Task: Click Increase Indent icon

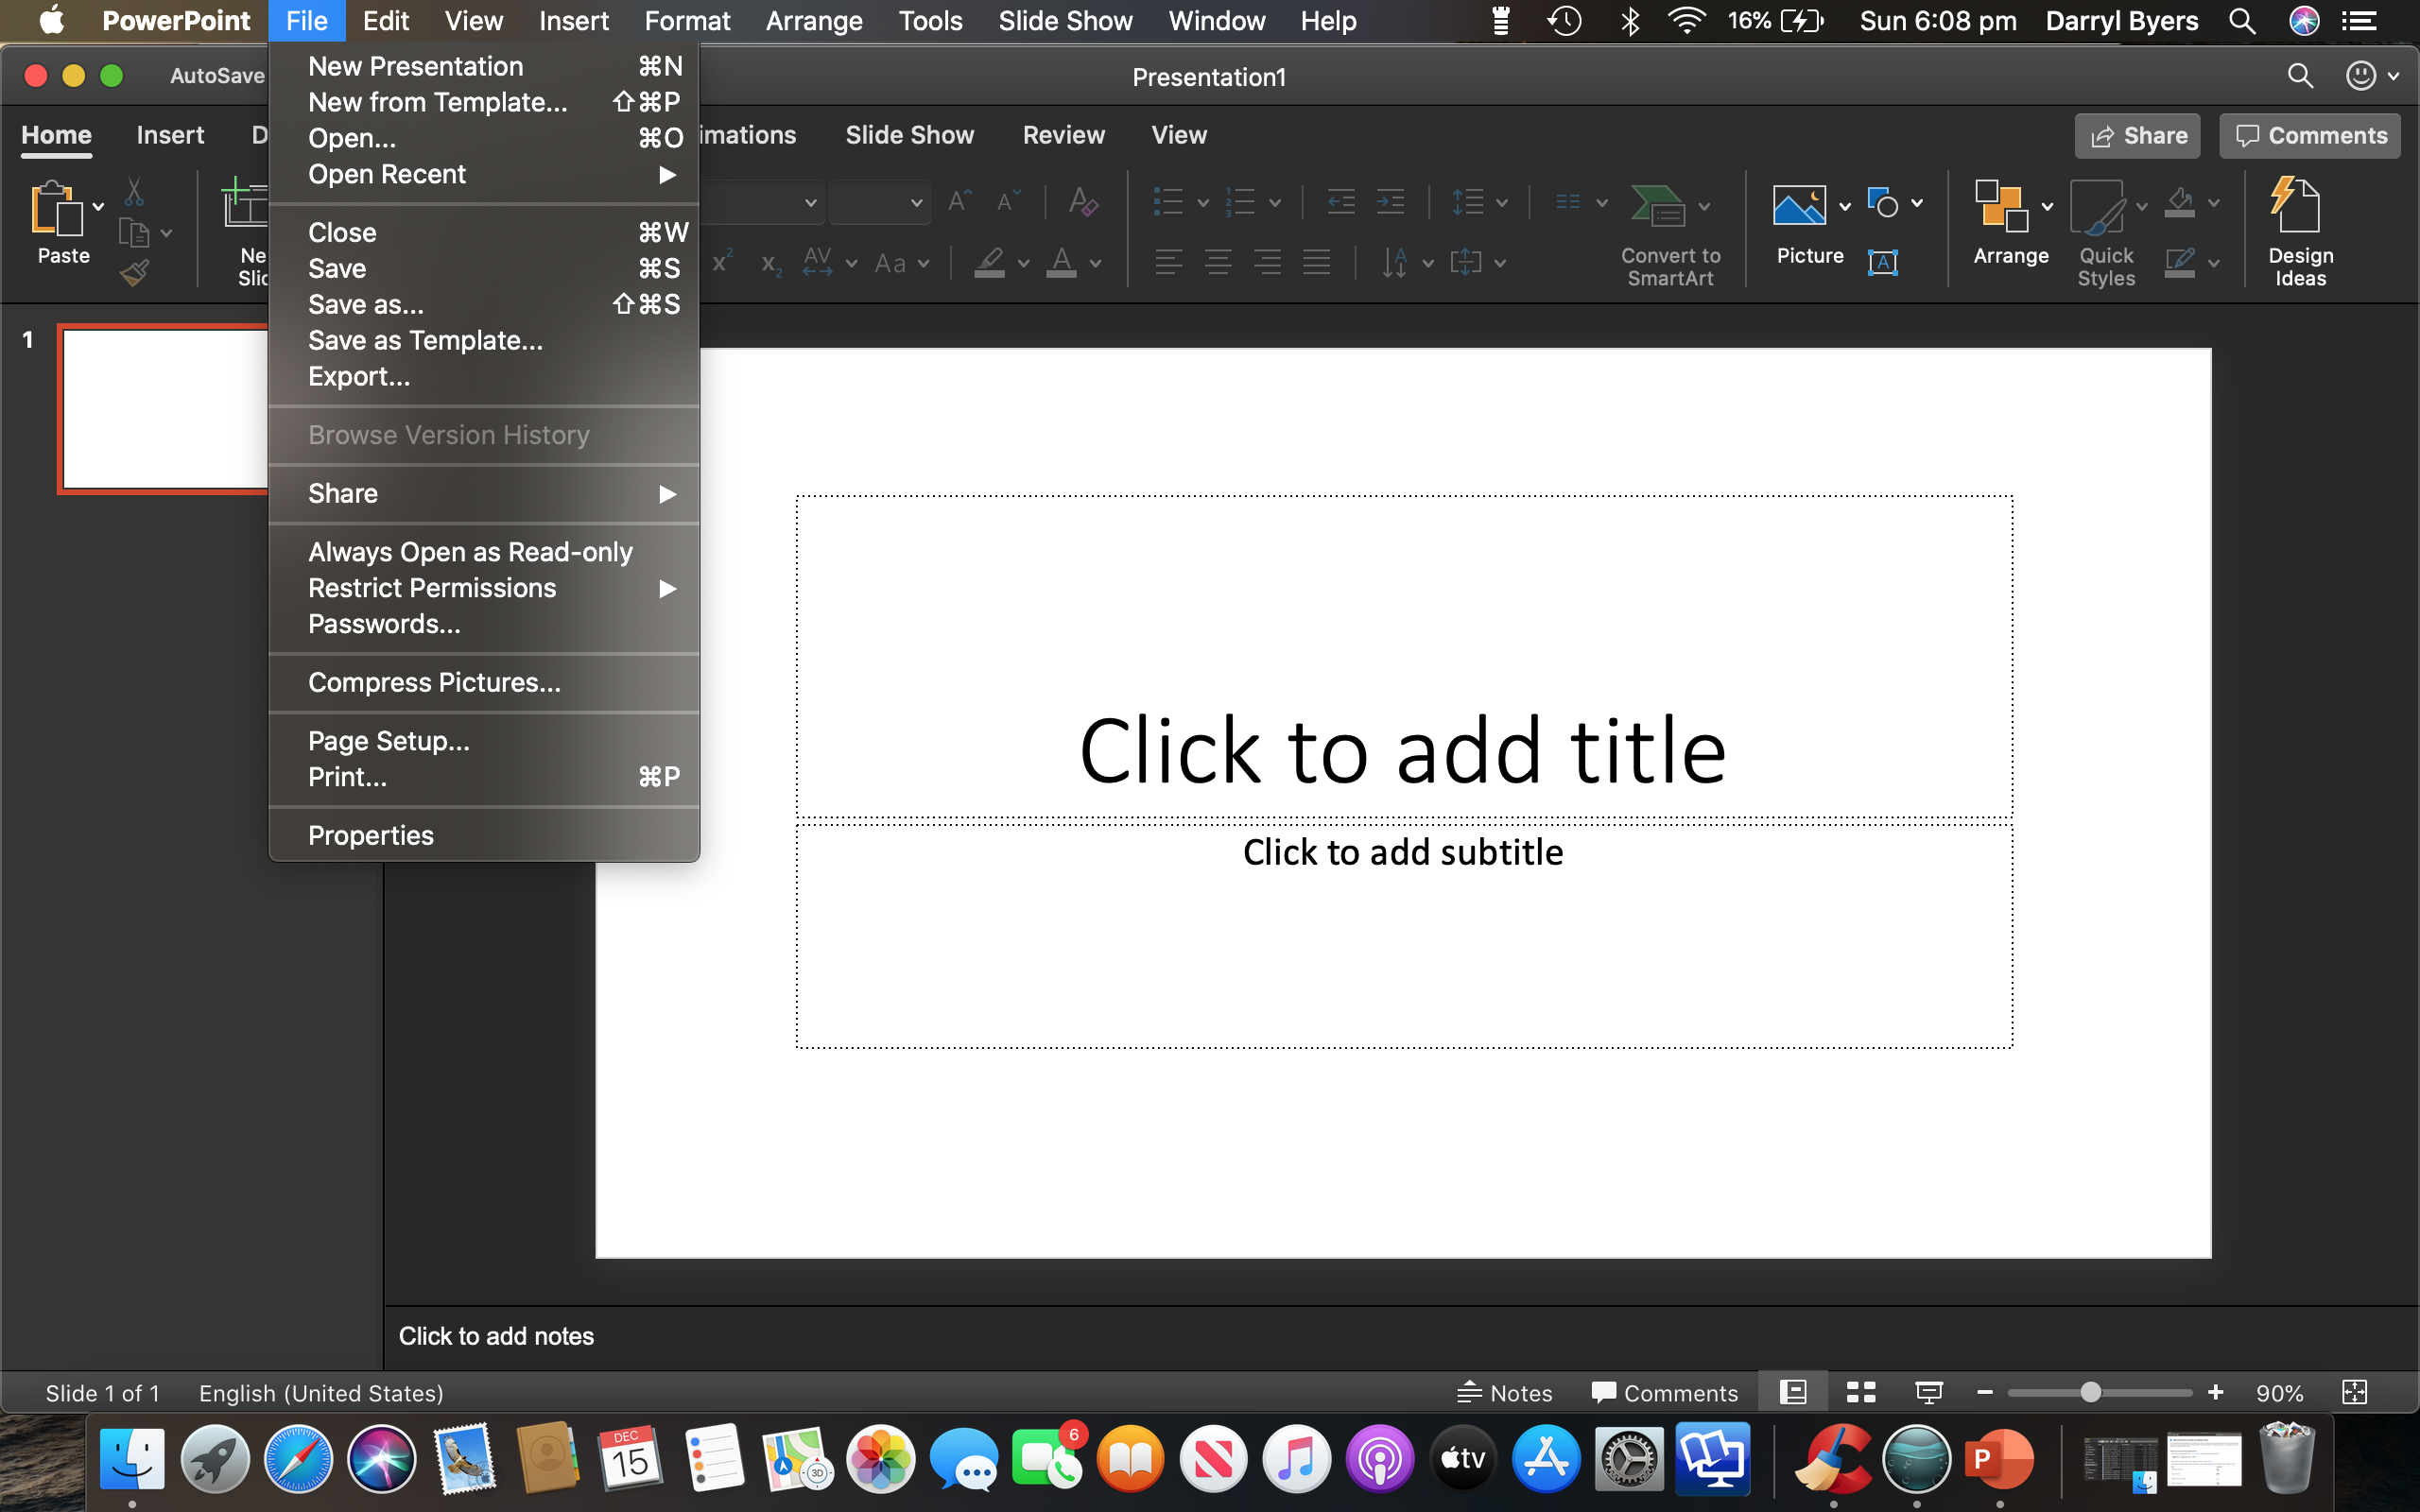Action: coord(1390,203)
